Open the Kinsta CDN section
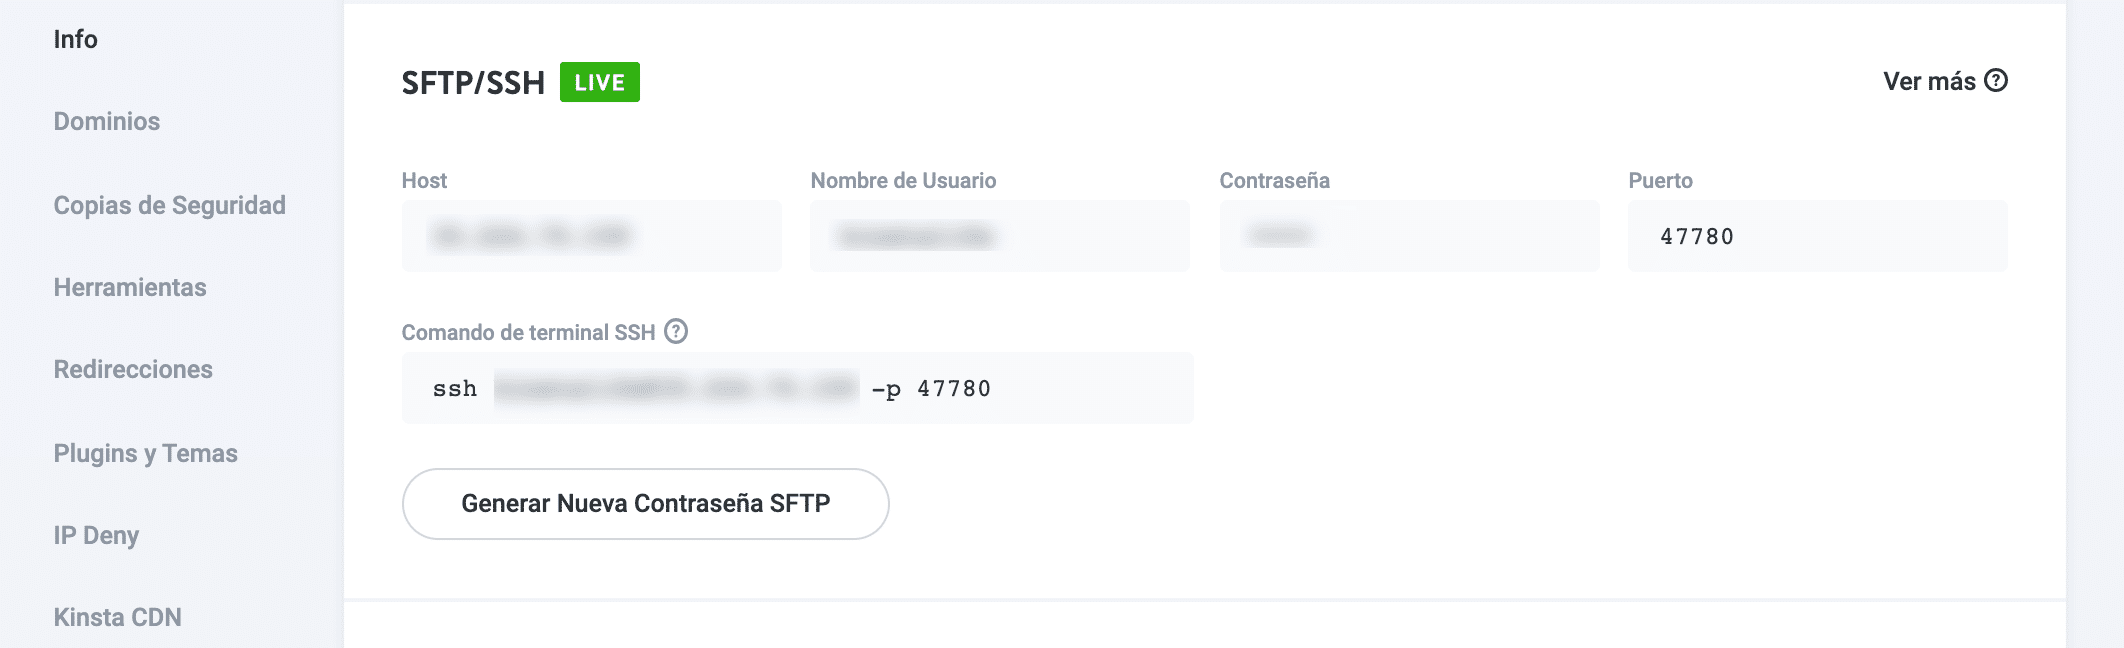Image resolution: width=2124 pixels, height=648 pixels. (x=118, y=617)
